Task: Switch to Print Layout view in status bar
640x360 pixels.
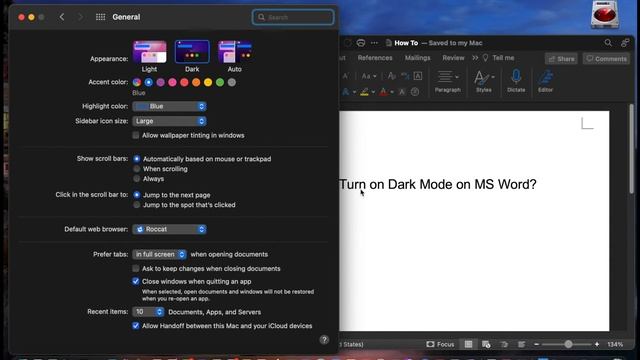Action: (x=468, y=344)
